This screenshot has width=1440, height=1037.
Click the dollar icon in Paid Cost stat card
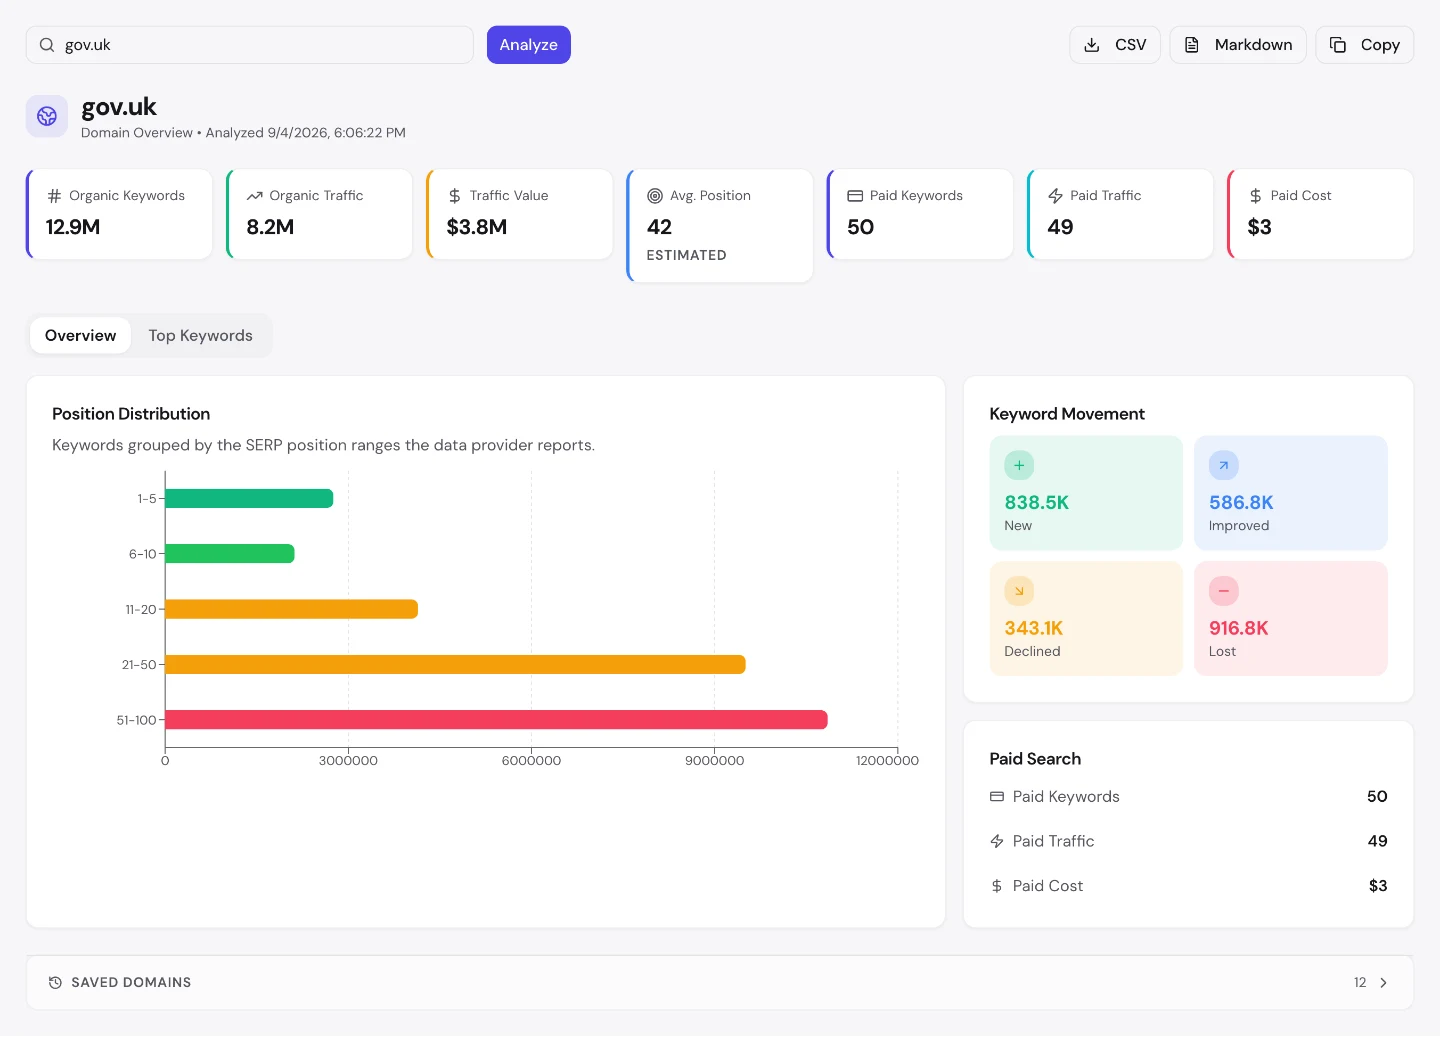click(1256, 196)
